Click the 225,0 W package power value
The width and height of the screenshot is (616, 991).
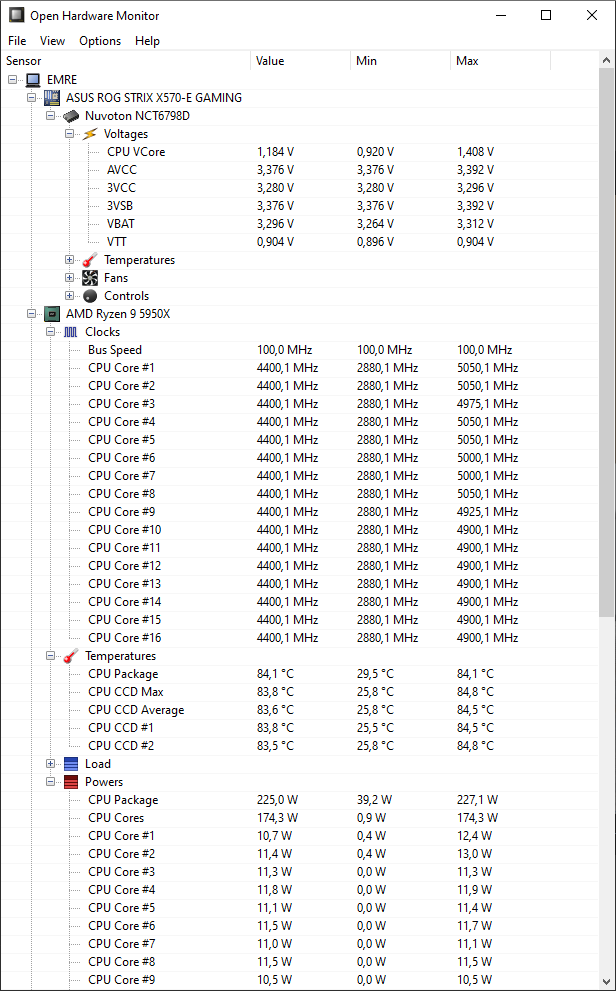pyautogui.click(x=277, y=800)
